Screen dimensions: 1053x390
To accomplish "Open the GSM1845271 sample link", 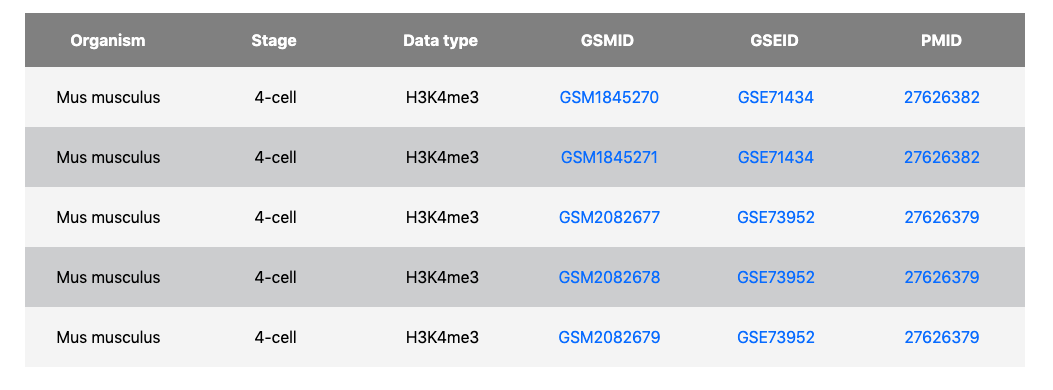I will pos(609,157).
